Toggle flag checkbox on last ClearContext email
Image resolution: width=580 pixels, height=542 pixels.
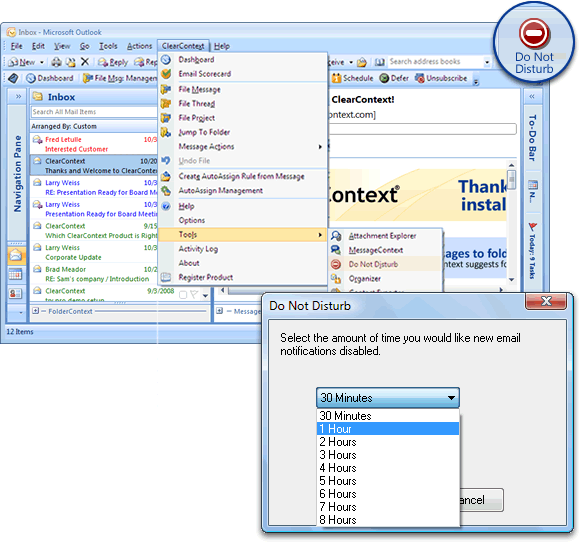click(x=183, y=295)
